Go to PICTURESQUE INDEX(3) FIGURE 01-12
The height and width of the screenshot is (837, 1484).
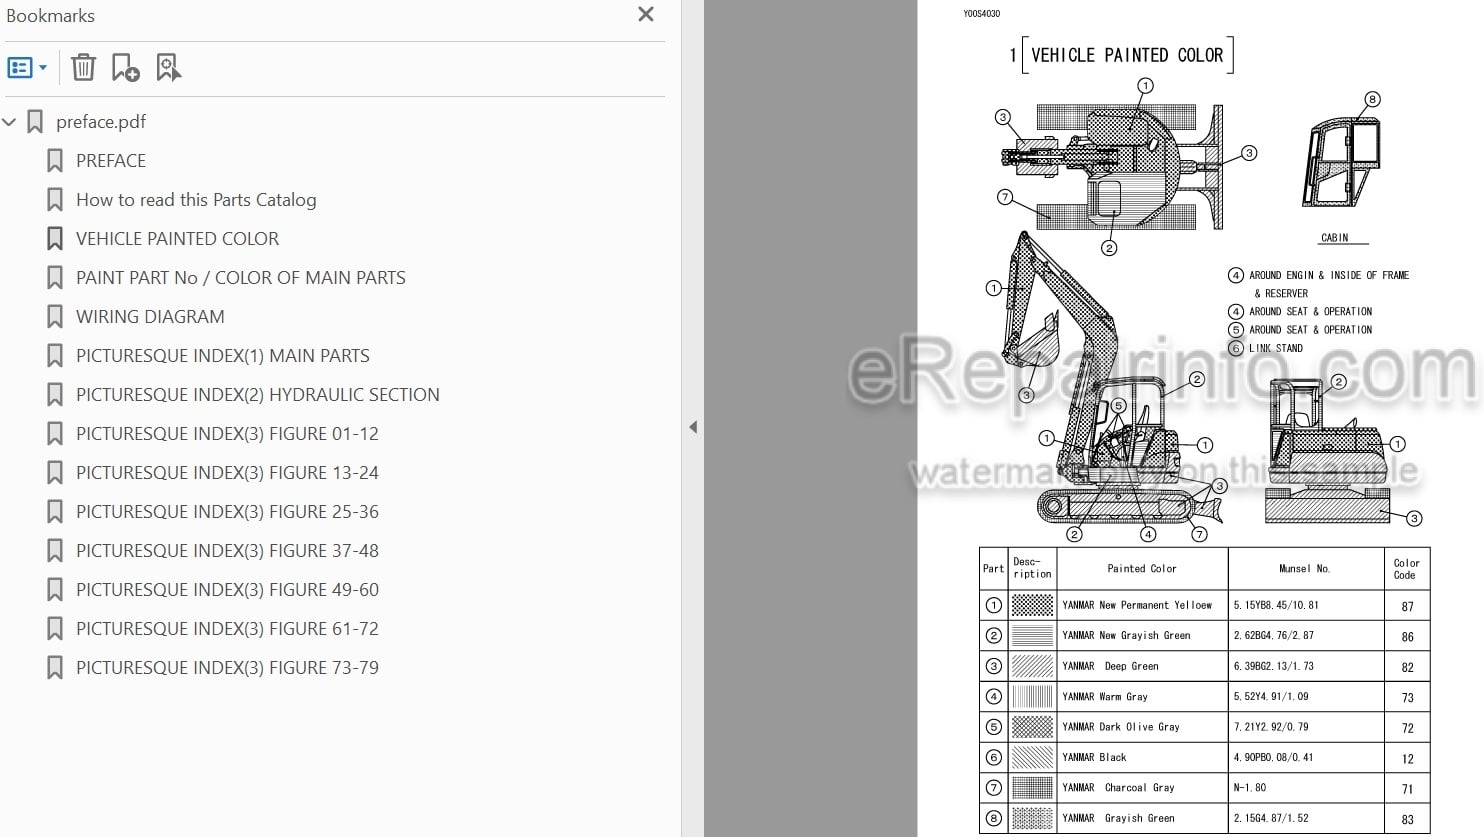pyautogui.click(x=228, y=434)
